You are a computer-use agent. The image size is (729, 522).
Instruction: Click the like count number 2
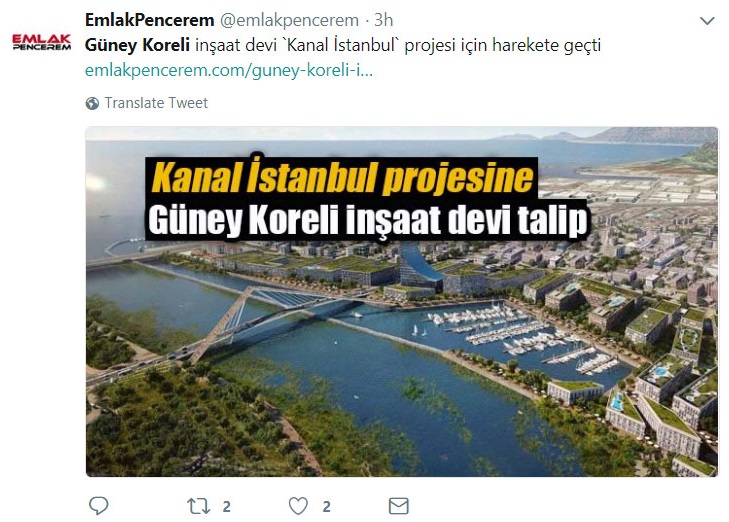[x=326, y=506]
